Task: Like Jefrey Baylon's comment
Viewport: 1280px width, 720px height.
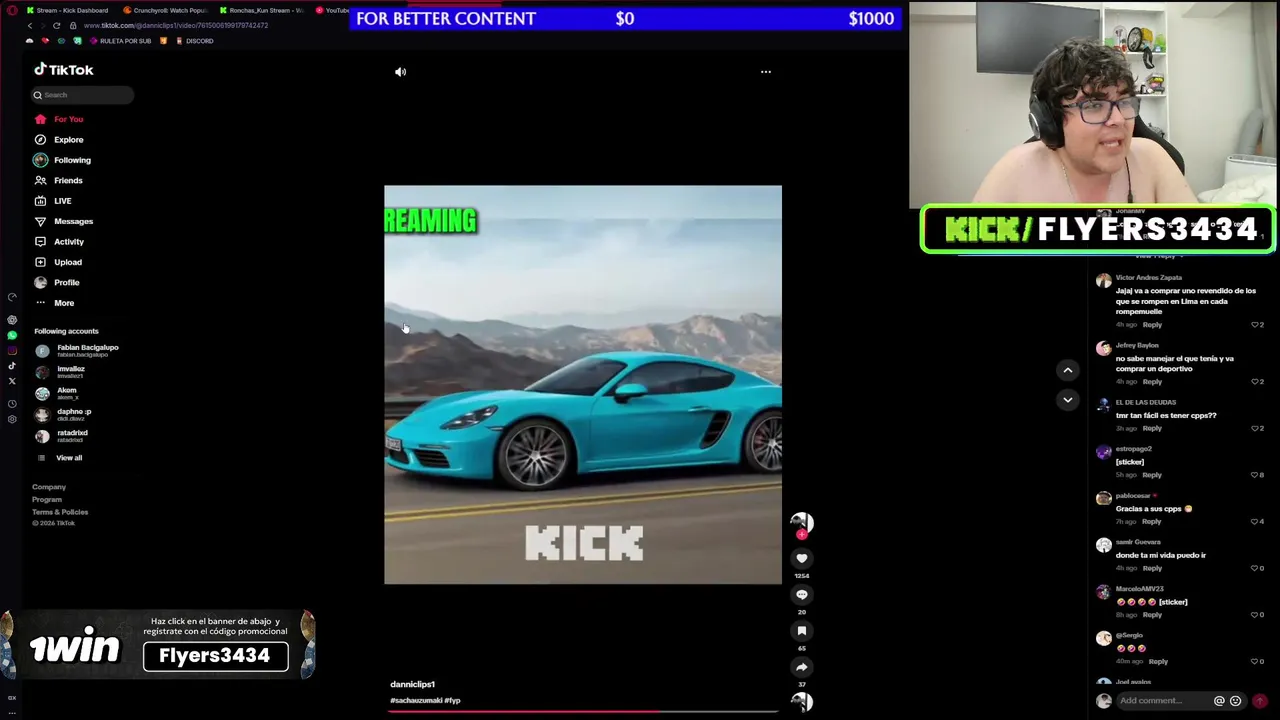Action: (1257, 382)
